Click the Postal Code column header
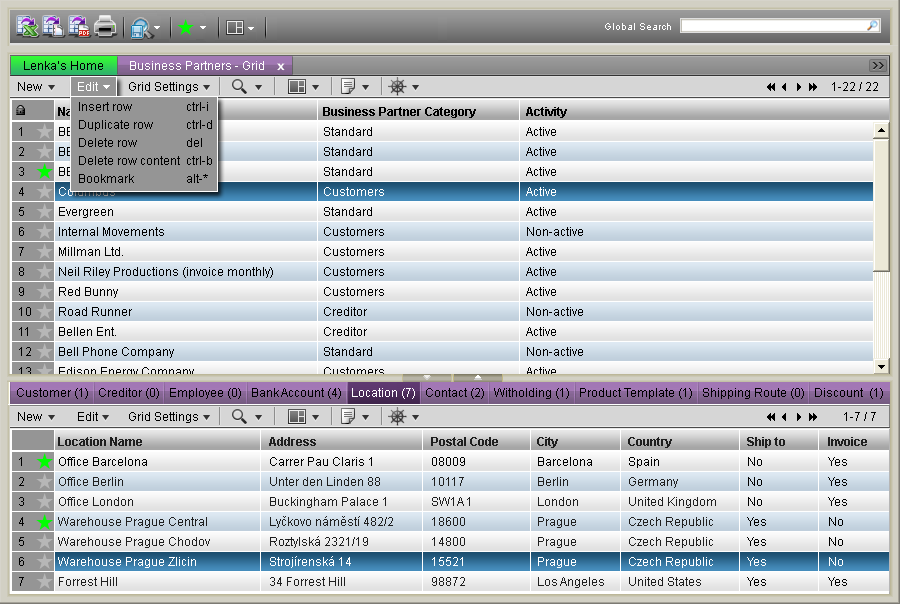Screen dimensions: 900x604 [464, 442]
